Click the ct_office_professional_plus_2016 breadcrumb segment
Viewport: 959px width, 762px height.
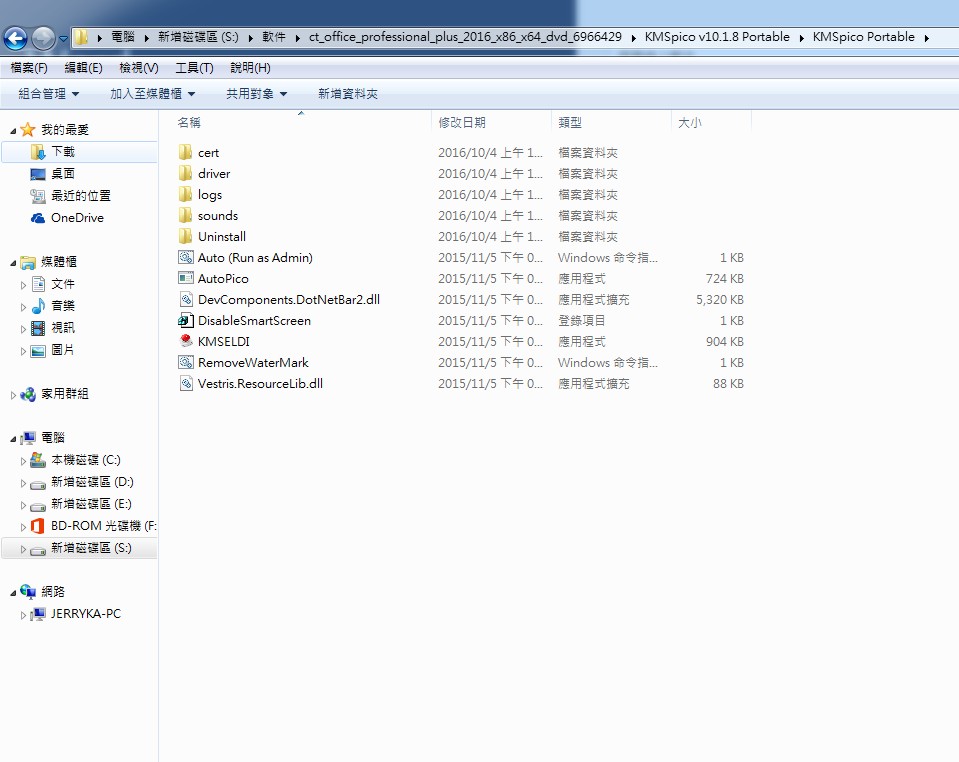(465, 37)
